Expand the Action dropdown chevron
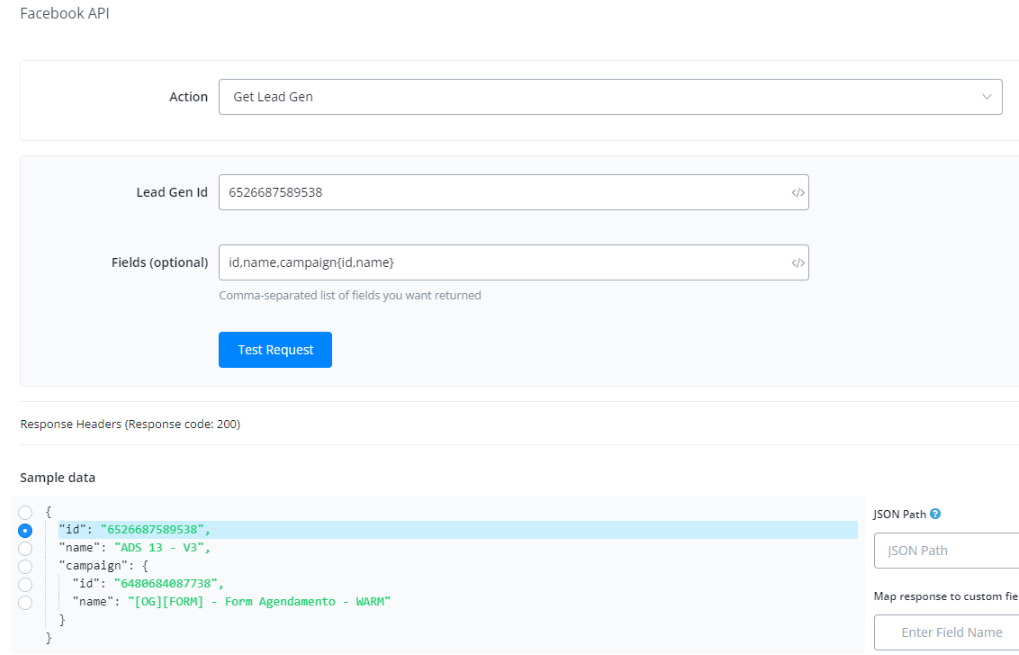The height and width of the screenshot is (655, 1019). click(986, 97)
